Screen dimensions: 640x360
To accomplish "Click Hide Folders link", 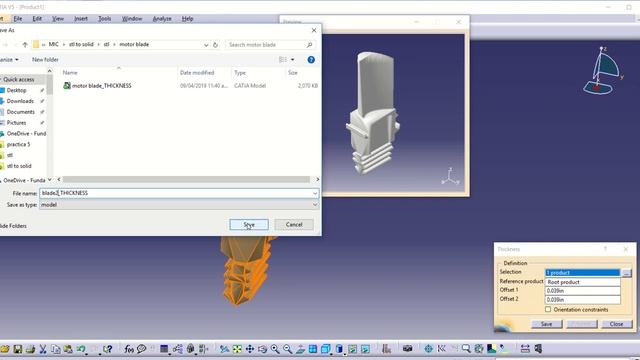I will (x=13, y=226).
